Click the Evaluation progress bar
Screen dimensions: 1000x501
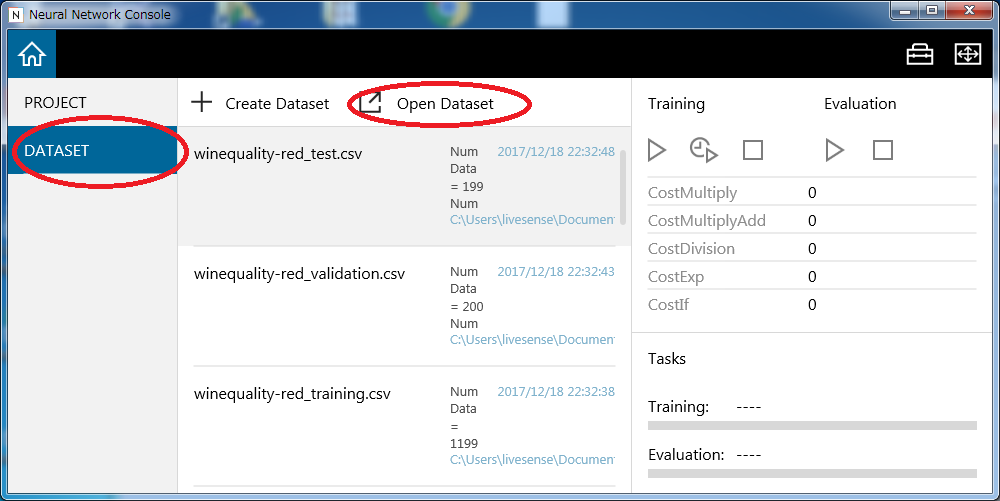[x=812, y=473]
